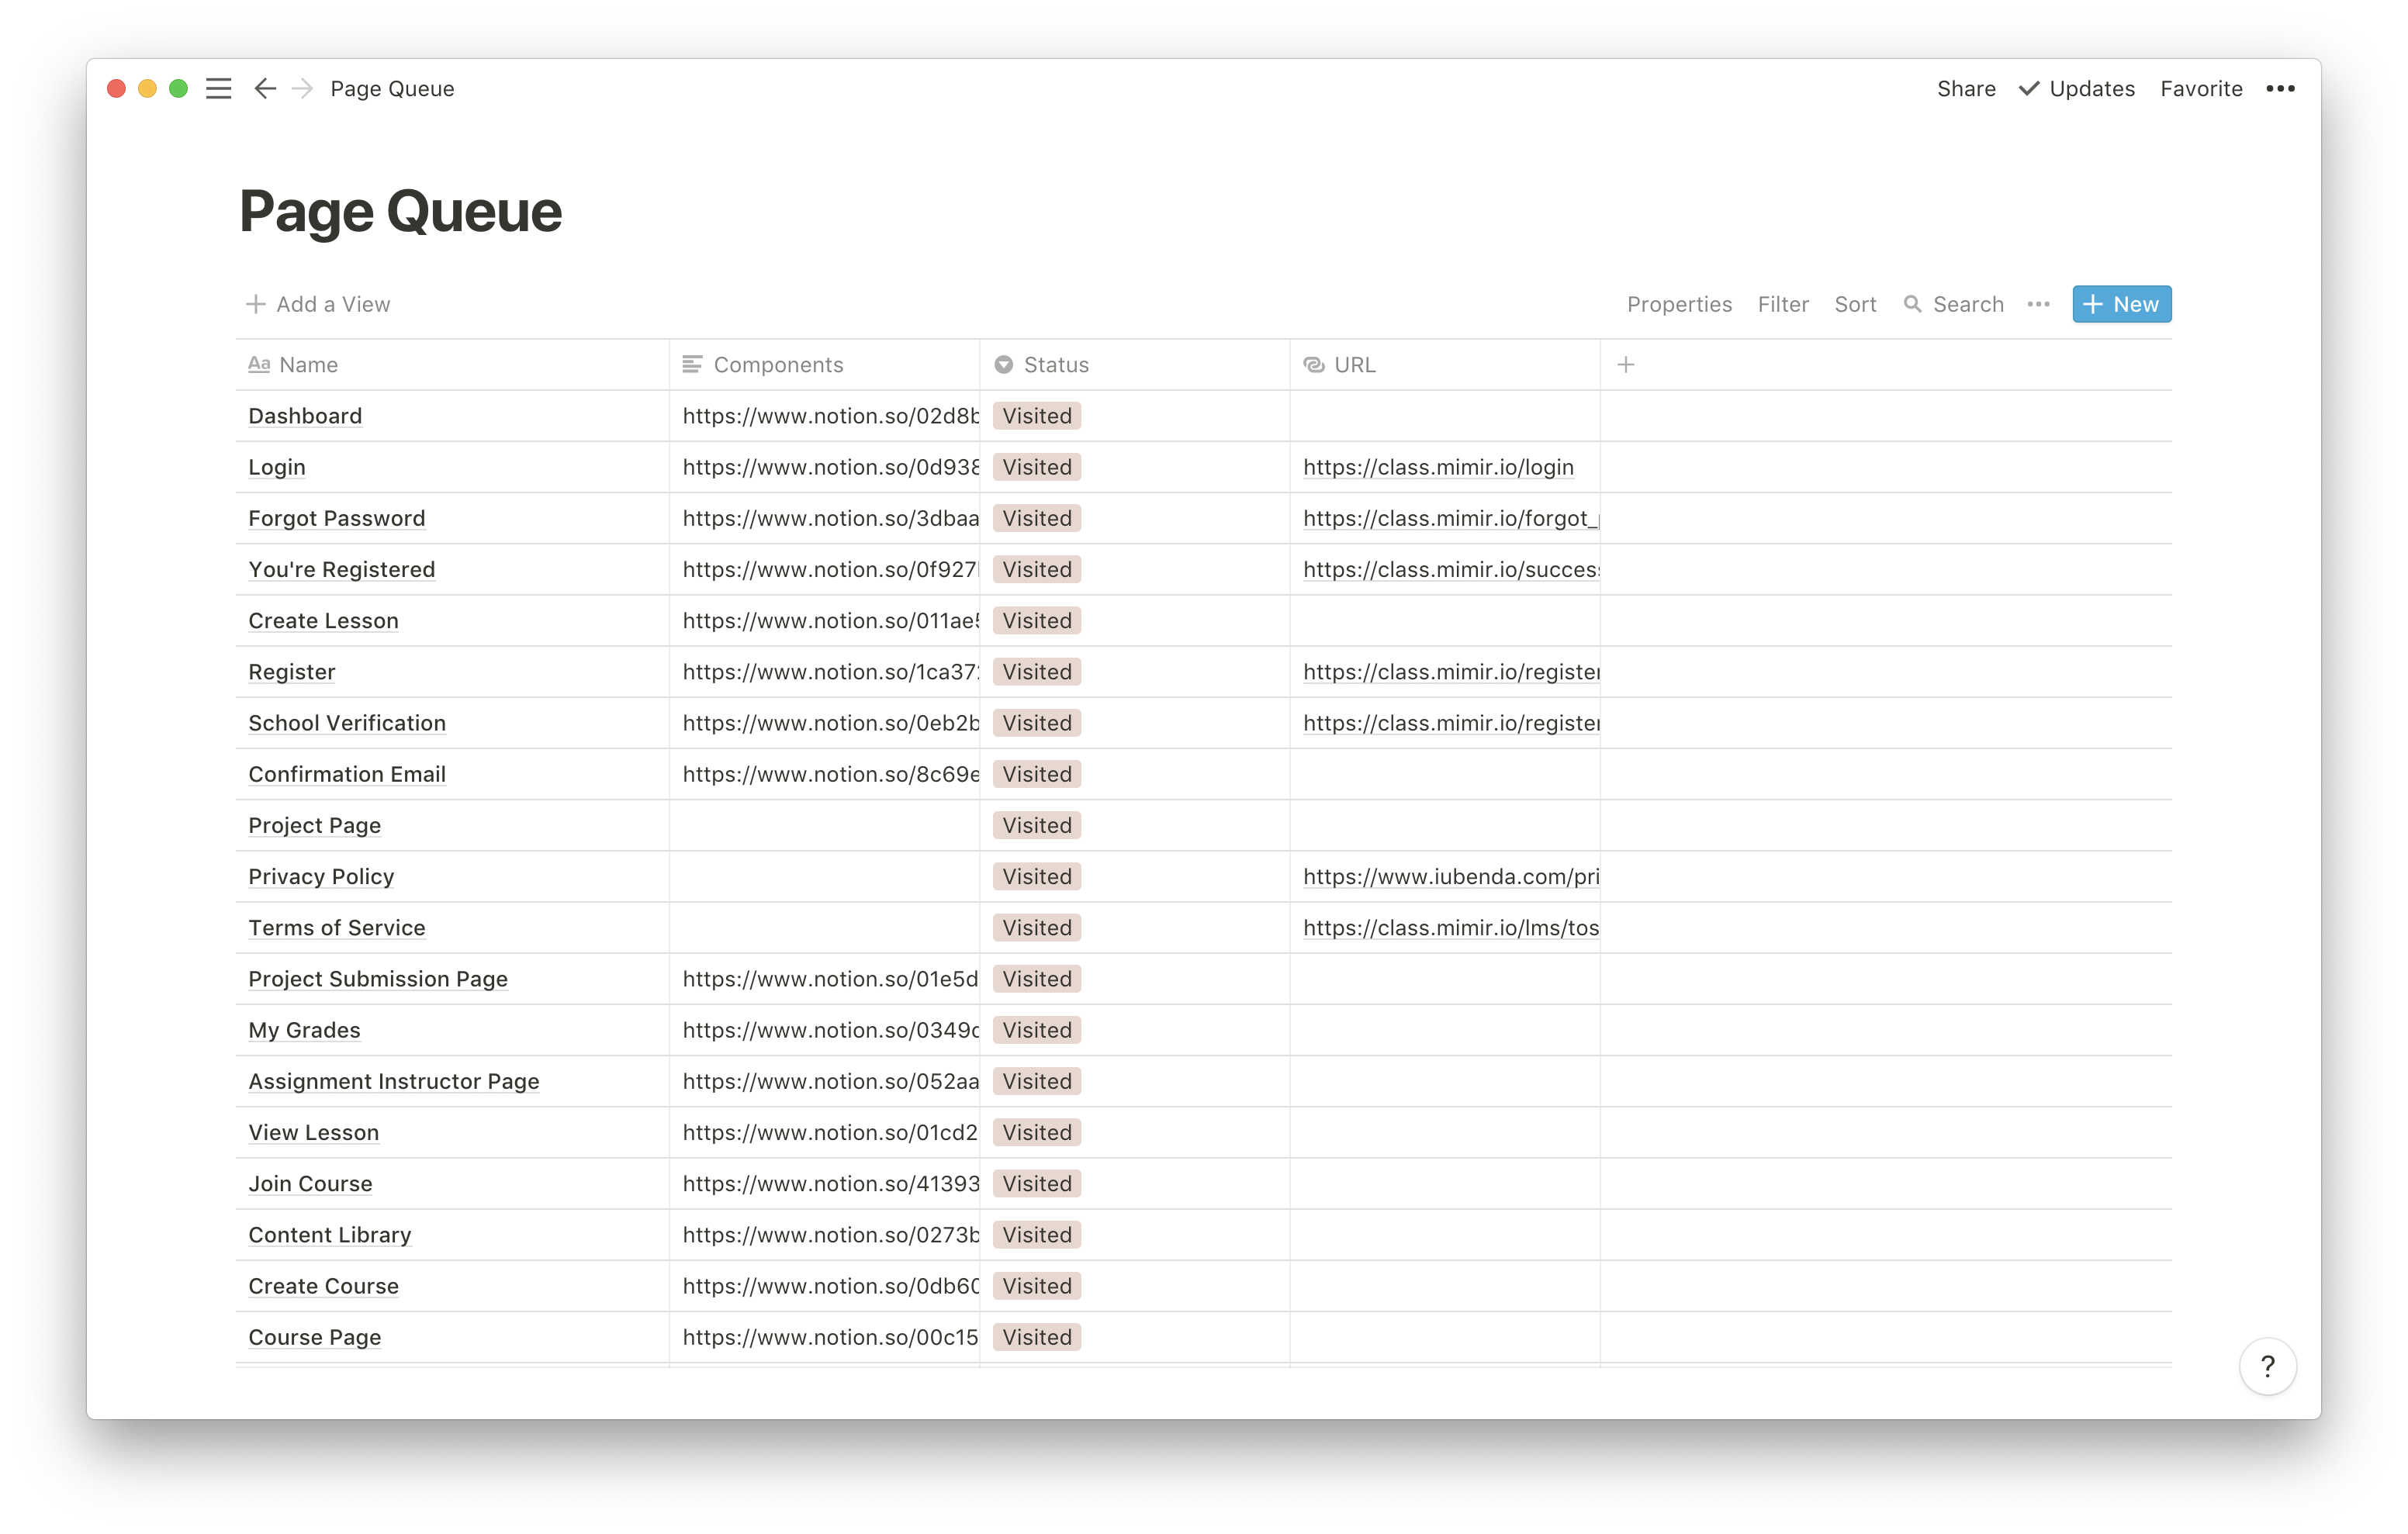
Task: Open the sidebar hamburger menu
Action: pyautogui.click(x=218, y=89)
